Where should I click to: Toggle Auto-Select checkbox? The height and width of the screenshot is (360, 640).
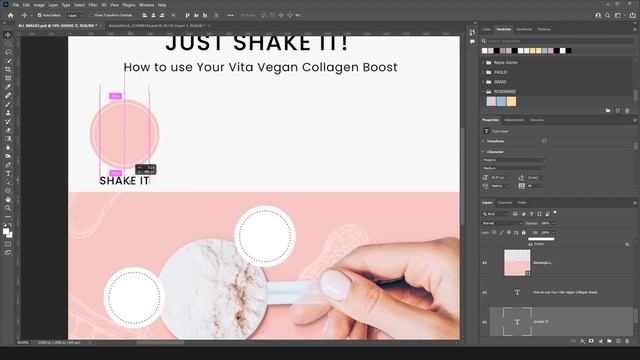point(40,15)
